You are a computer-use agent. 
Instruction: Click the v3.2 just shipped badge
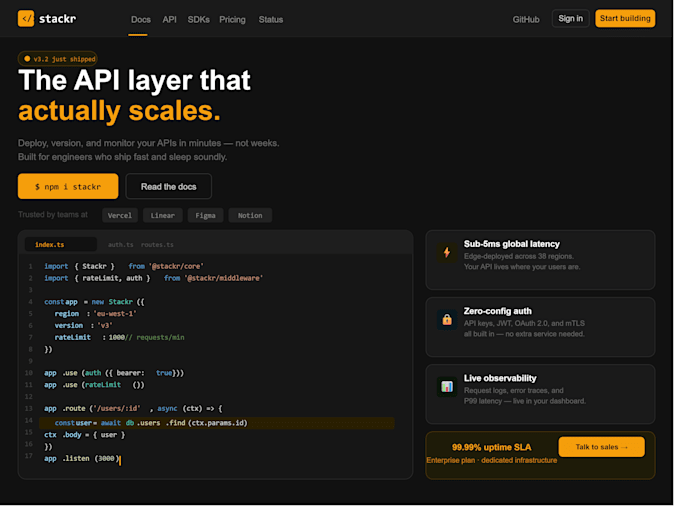click(58, 59)
